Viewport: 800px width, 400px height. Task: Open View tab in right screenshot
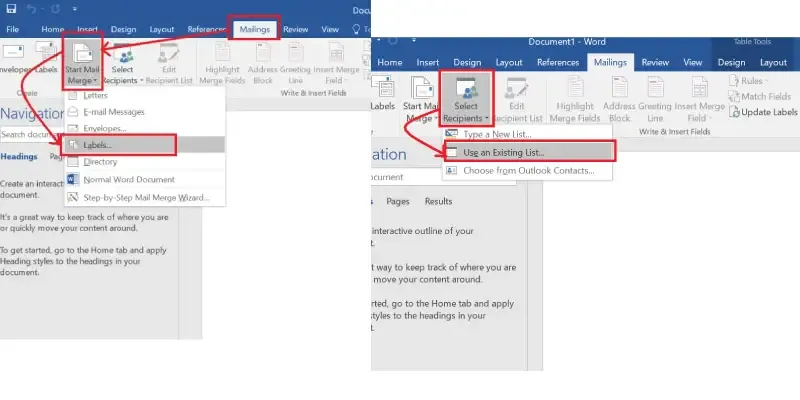pyautogui.click(x=692, y=62)
